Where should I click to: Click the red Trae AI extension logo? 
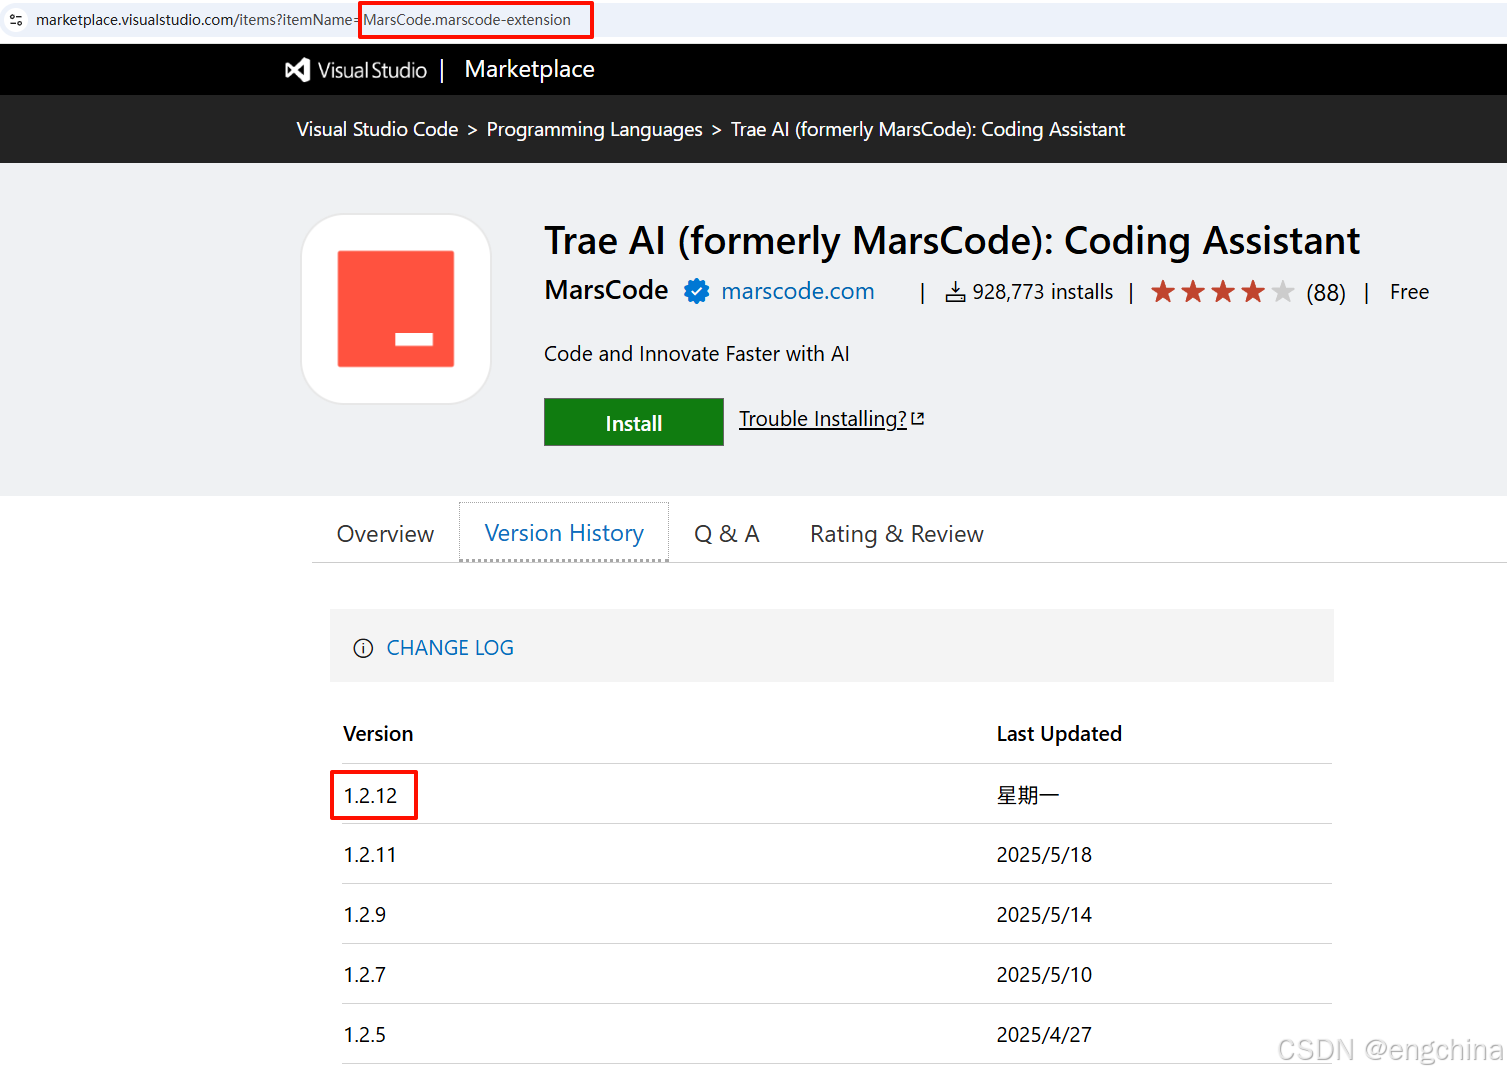396,309
